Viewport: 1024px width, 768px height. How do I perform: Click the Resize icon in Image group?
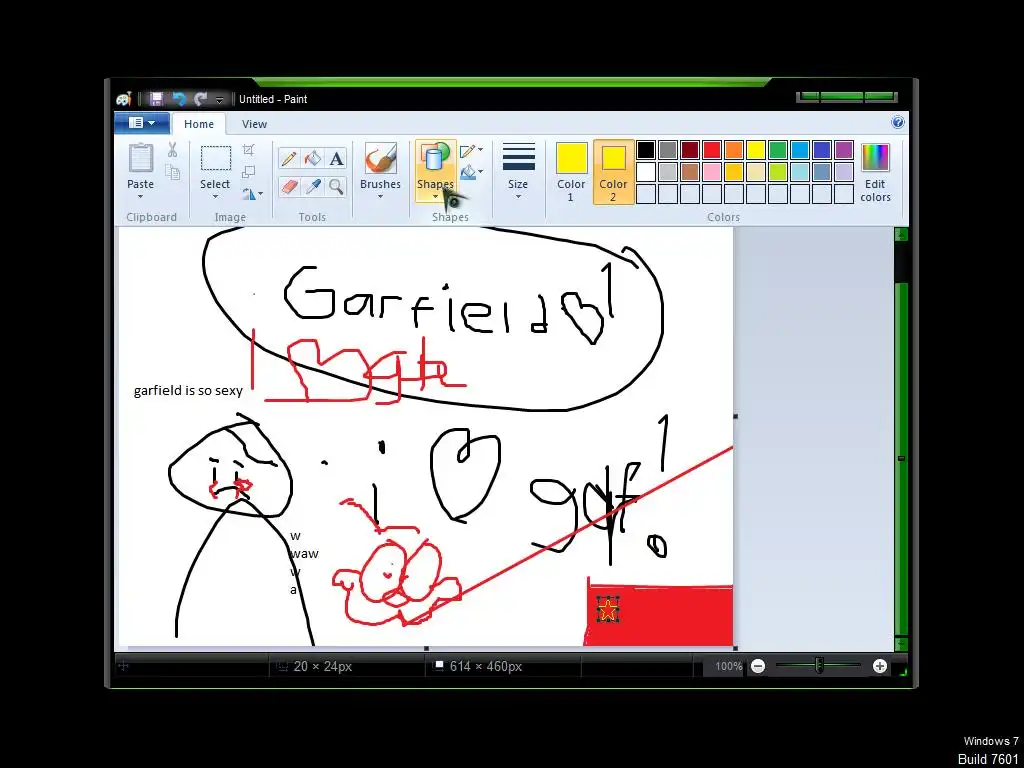248,172
